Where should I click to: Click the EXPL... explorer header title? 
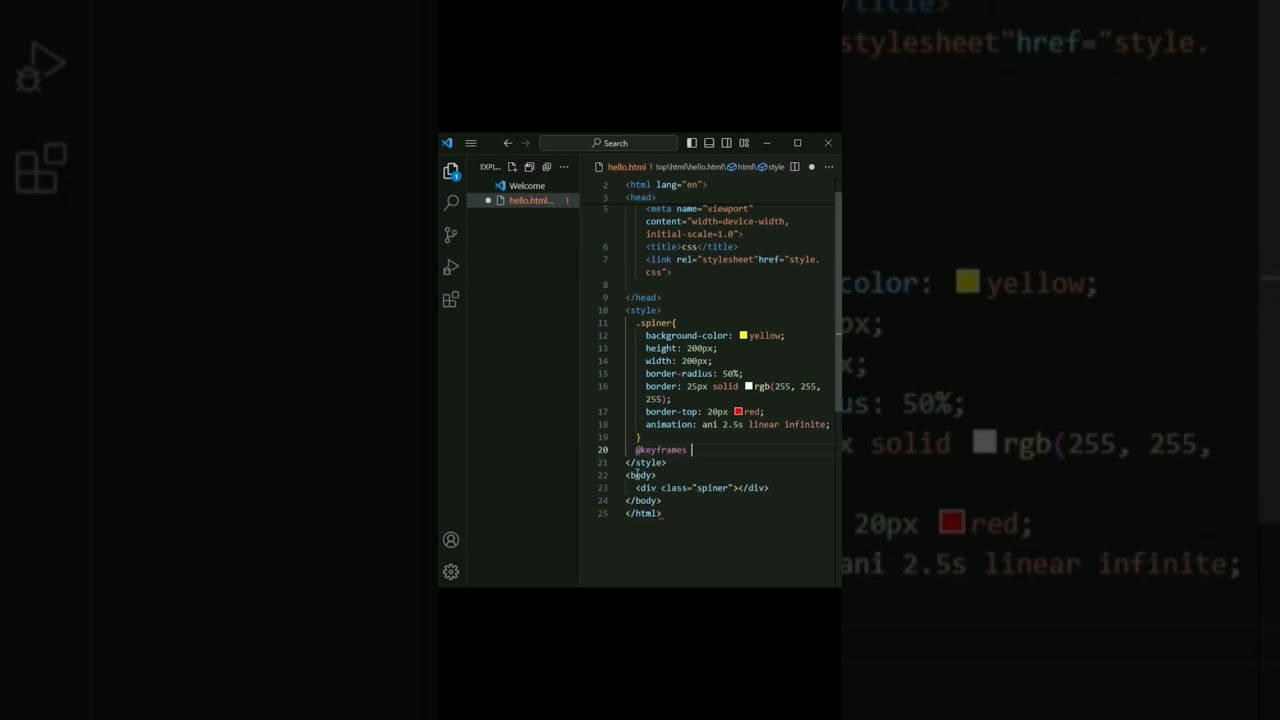point(490,167)
